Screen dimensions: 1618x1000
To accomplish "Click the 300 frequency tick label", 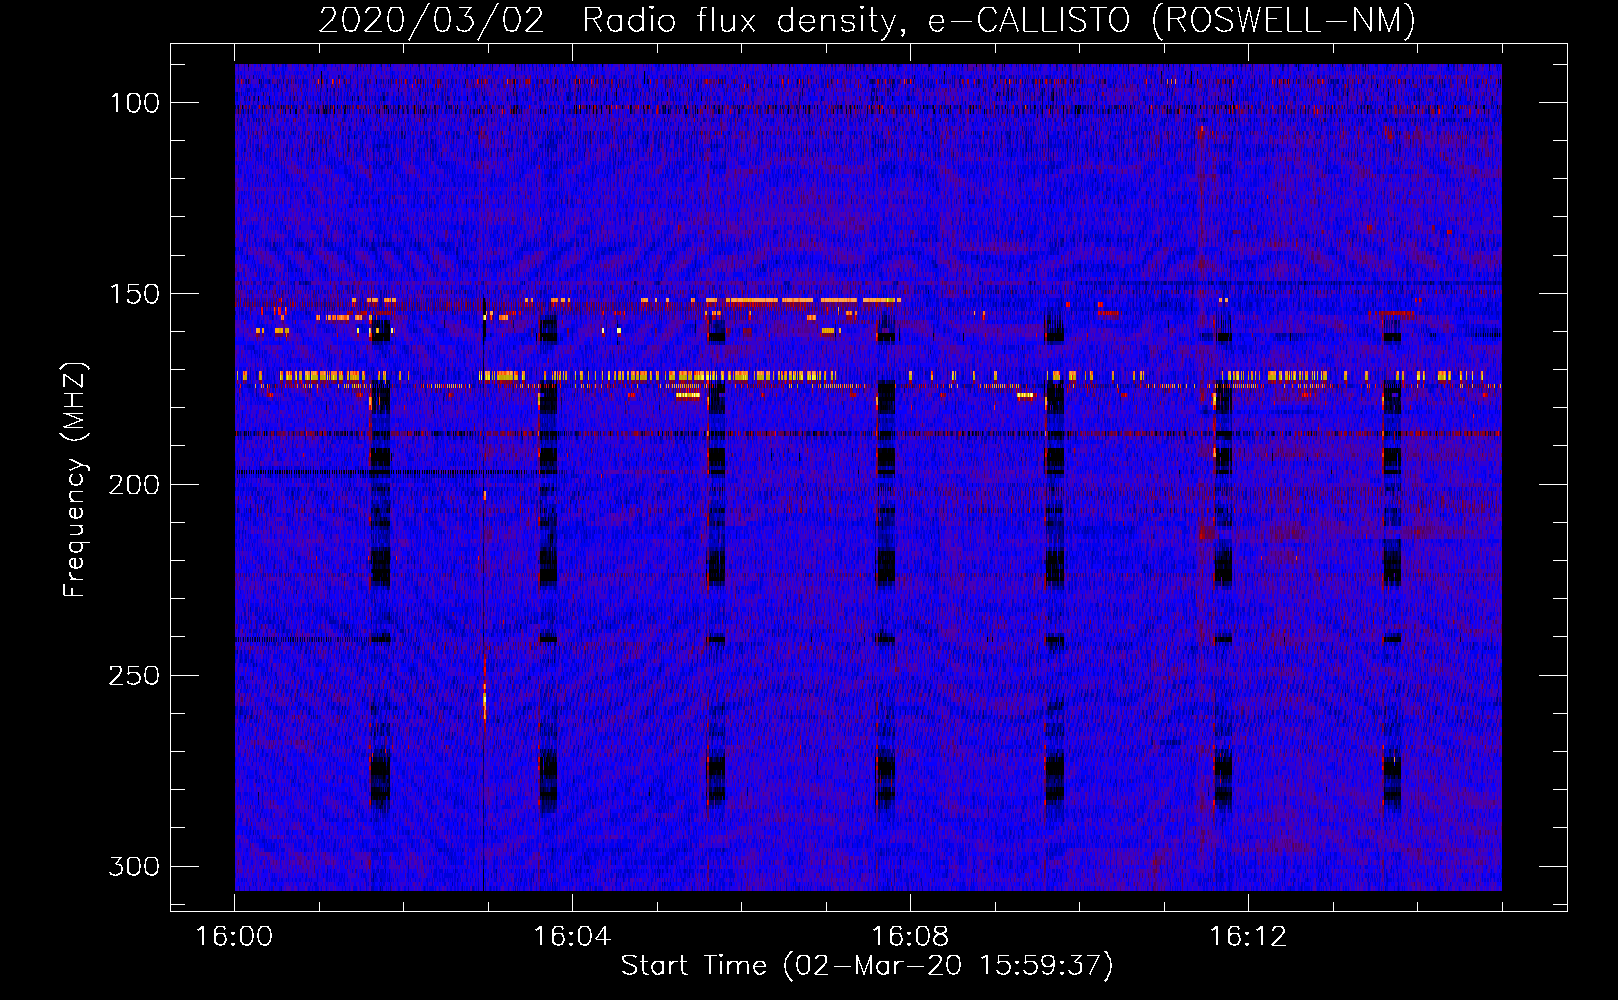I will pos(134,867).
